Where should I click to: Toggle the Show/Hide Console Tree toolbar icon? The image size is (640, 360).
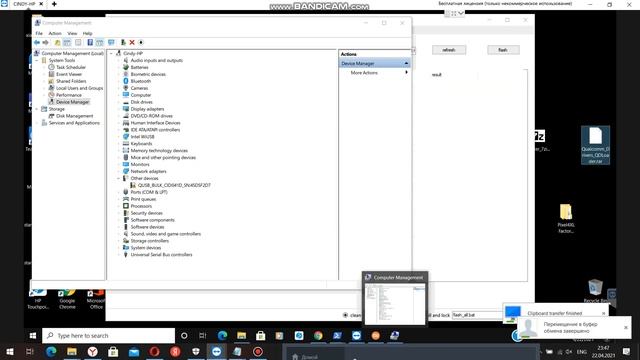(67, 42)
